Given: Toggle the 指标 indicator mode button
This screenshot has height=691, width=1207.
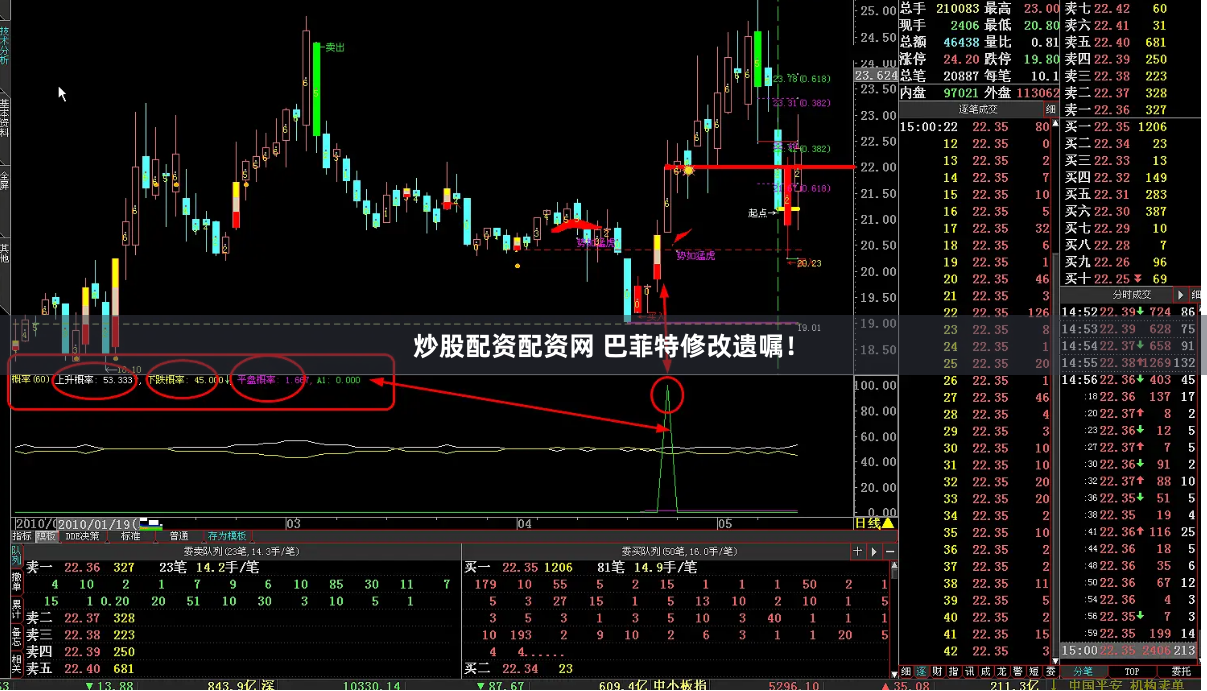Looking at the screenshot, I should pos(21,536).
